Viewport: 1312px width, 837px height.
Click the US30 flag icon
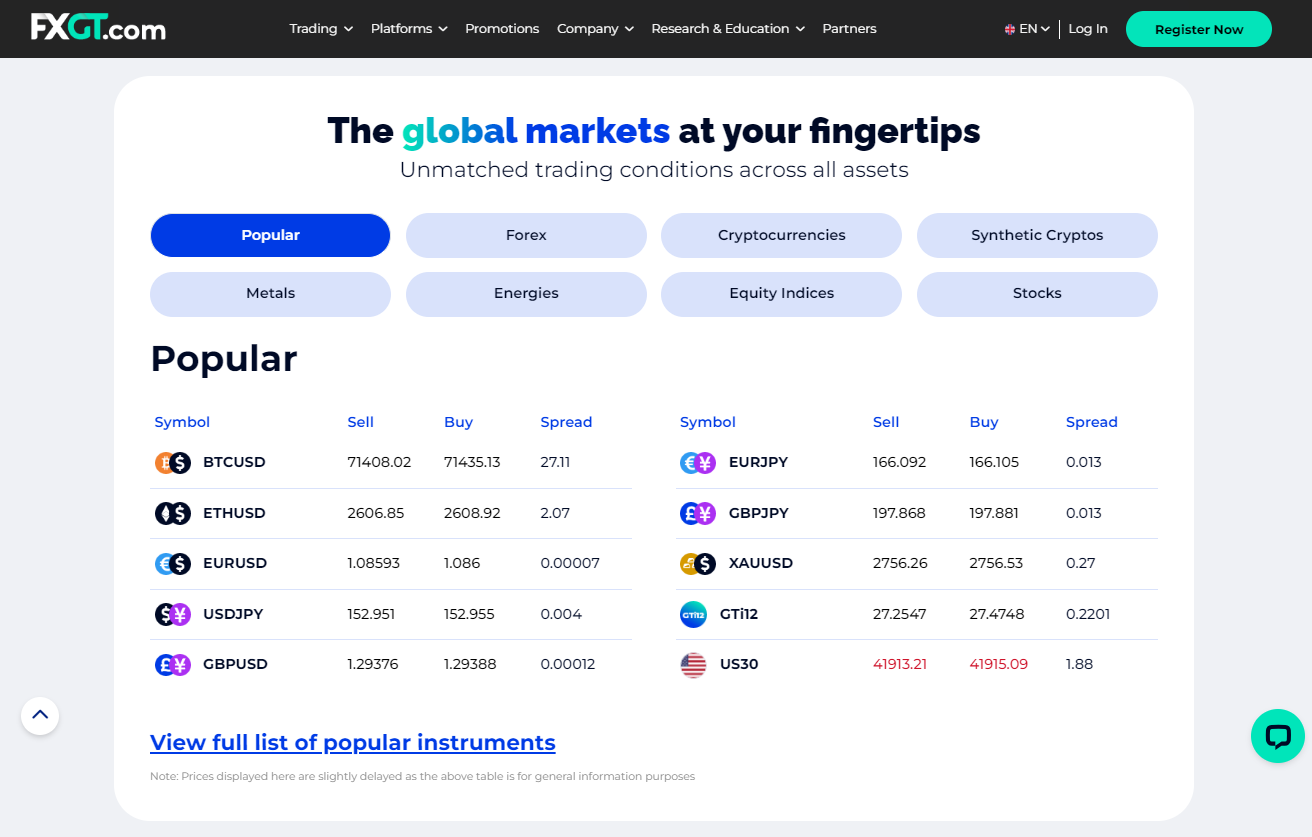tap(693, 664)
